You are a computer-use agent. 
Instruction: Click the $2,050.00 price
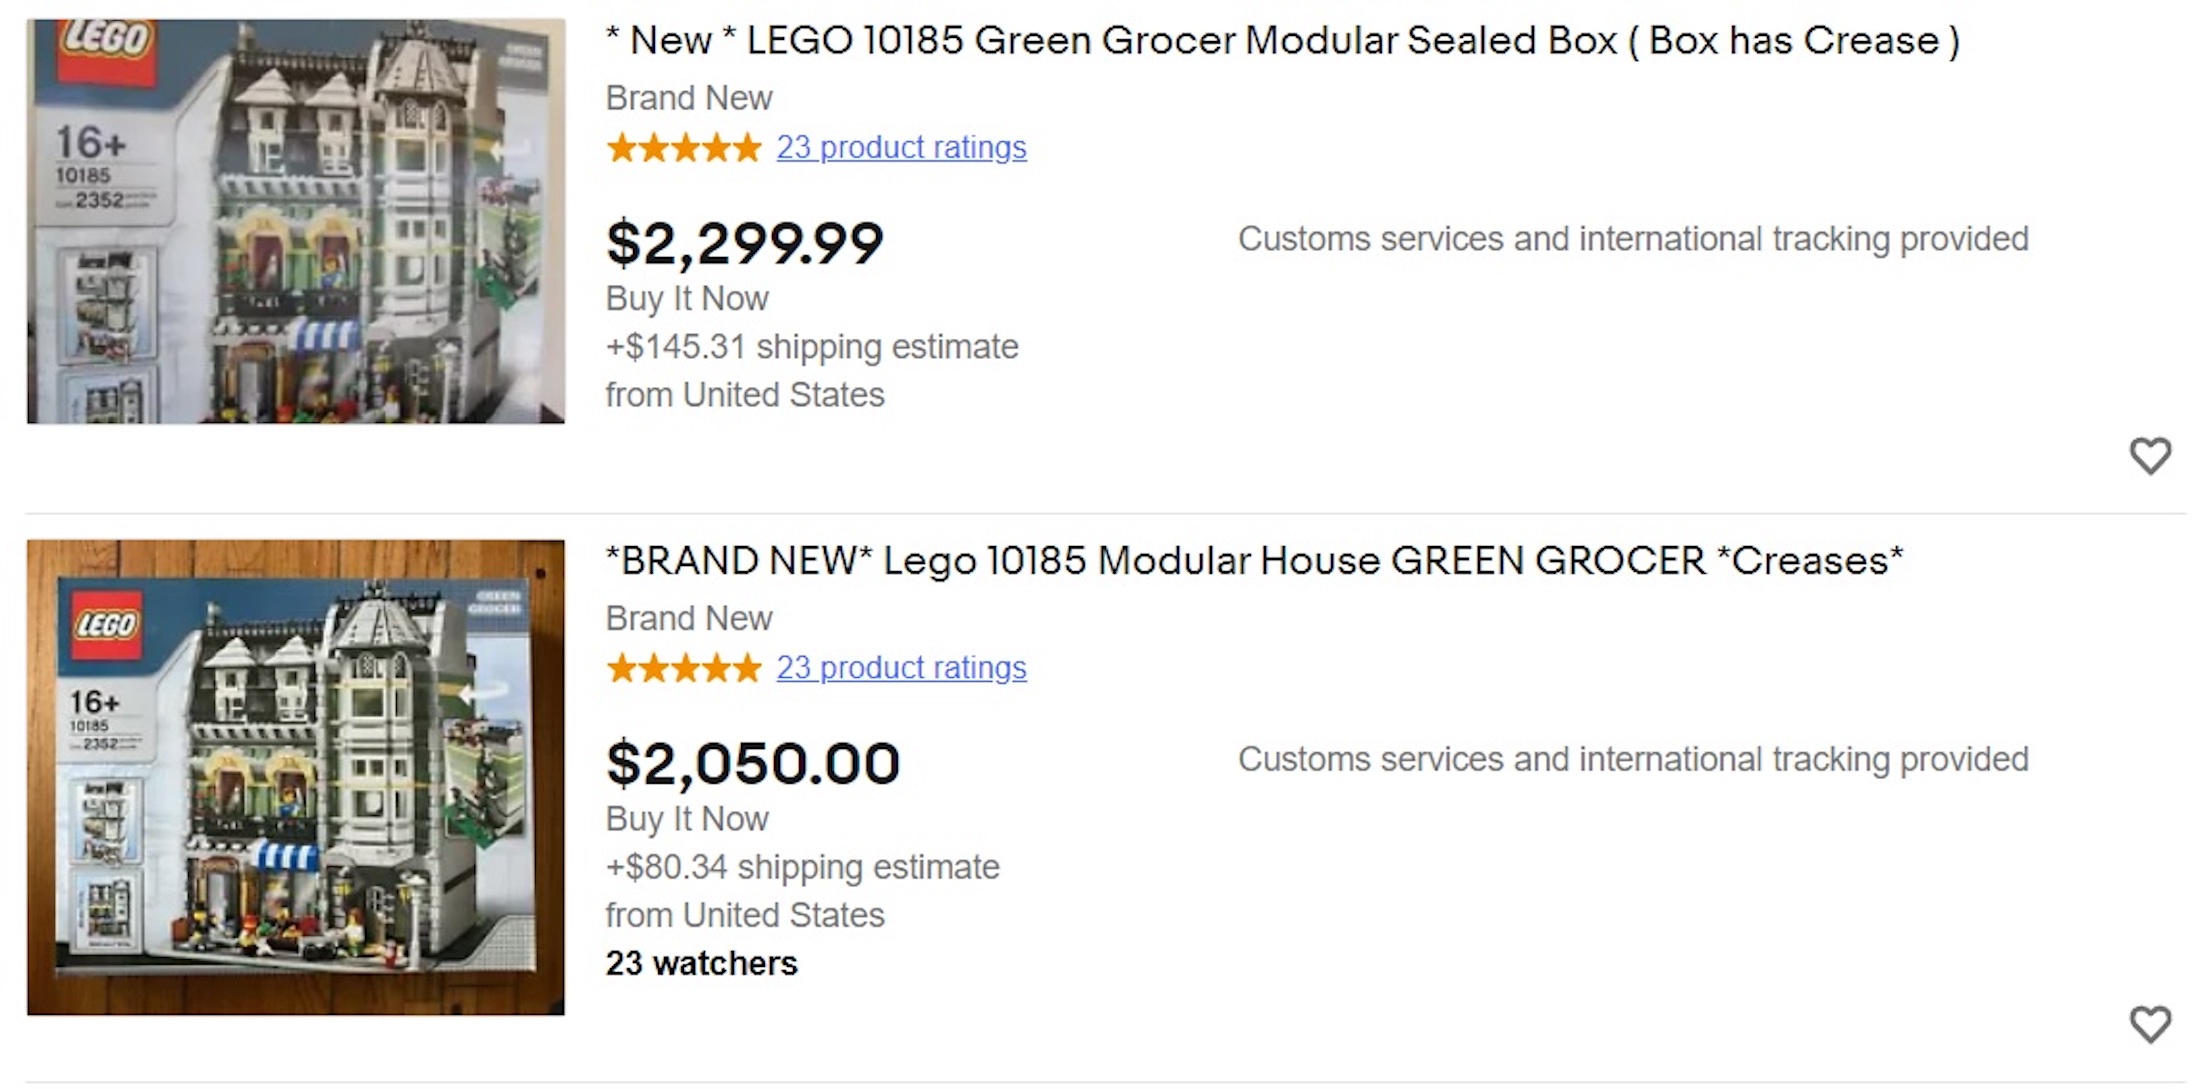point(753,764)
